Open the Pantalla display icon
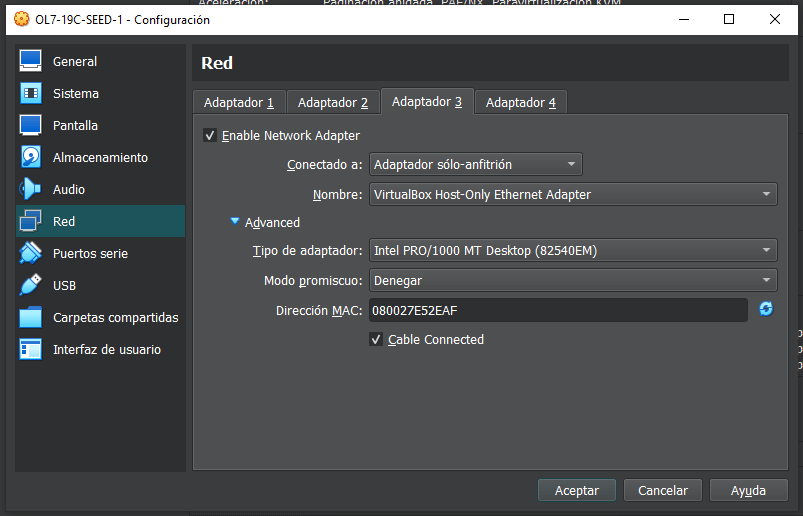This screenshot has height=516, width=803. click(x=31, y=125)
